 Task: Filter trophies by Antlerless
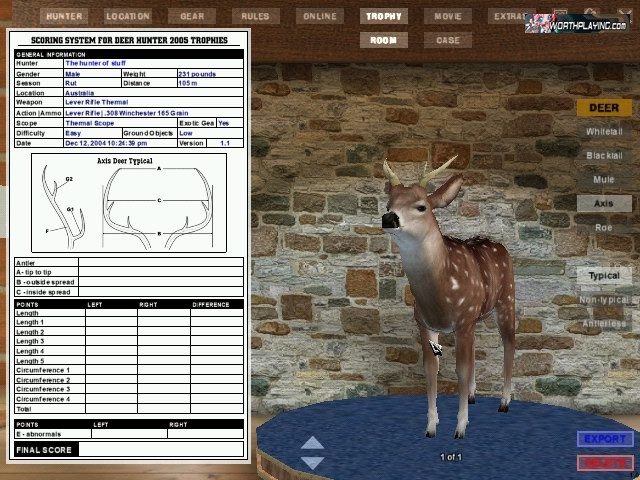[x=603, y=323]
